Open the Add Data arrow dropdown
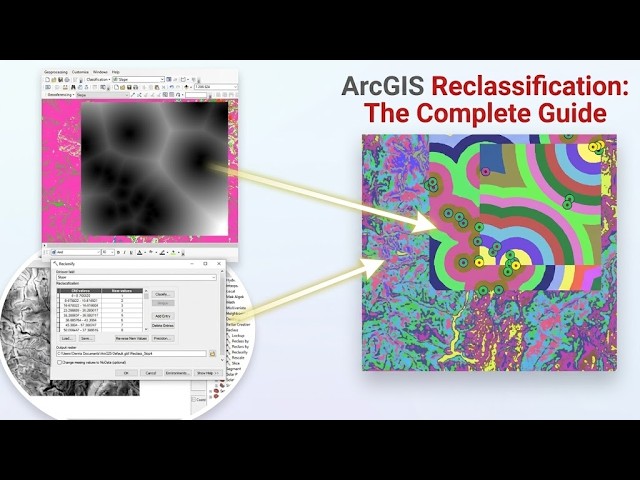Screen dimensions: 640x480 tap(191, 87)
